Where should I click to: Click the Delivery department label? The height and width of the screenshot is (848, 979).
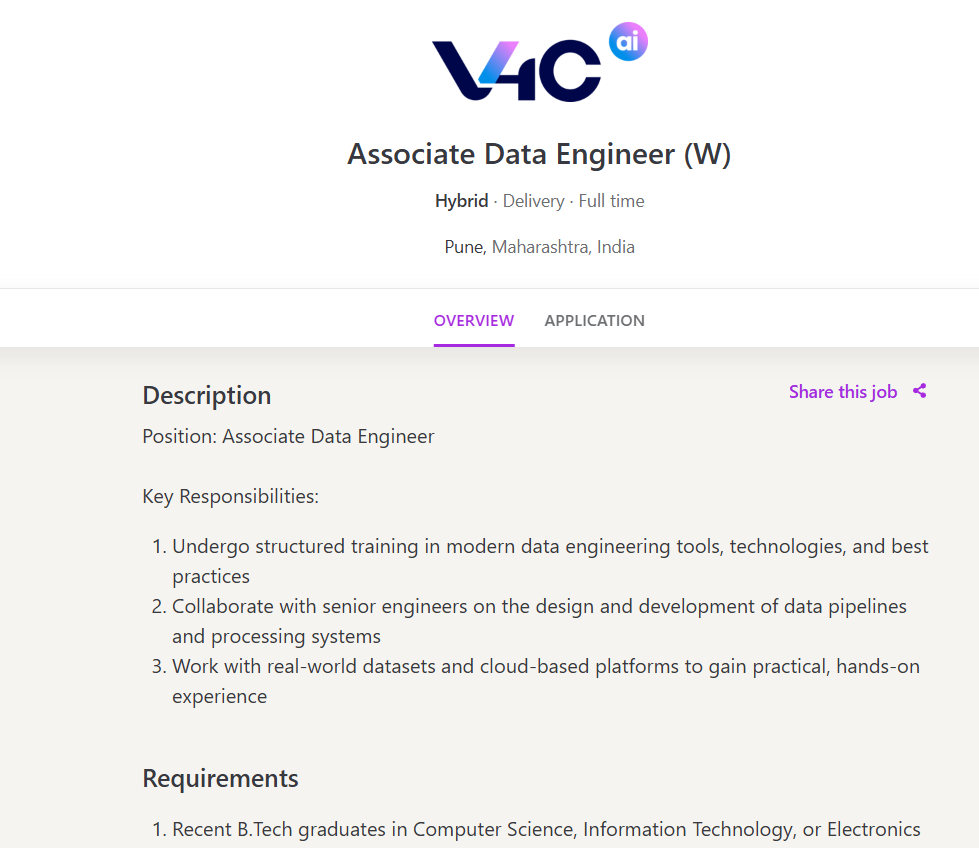(x=533, y=201)
